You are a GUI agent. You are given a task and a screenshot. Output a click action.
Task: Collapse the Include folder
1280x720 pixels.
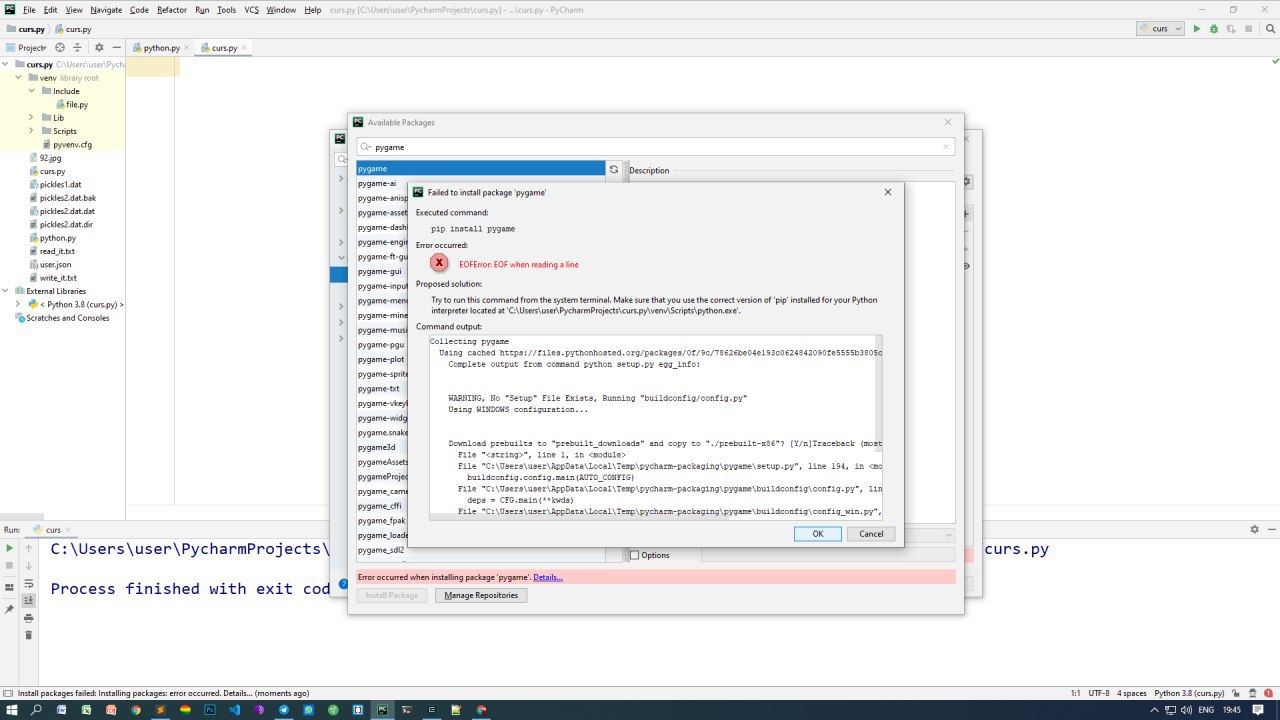(x=32, y=91)
